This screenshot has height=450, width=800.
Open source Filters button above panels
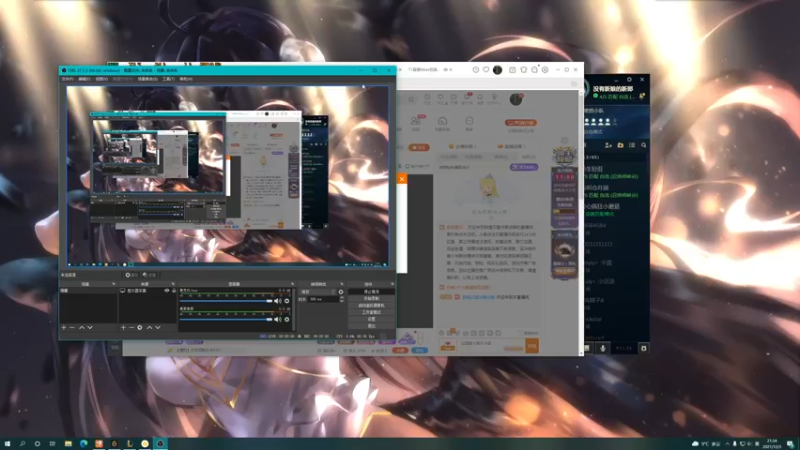[150, 274]
